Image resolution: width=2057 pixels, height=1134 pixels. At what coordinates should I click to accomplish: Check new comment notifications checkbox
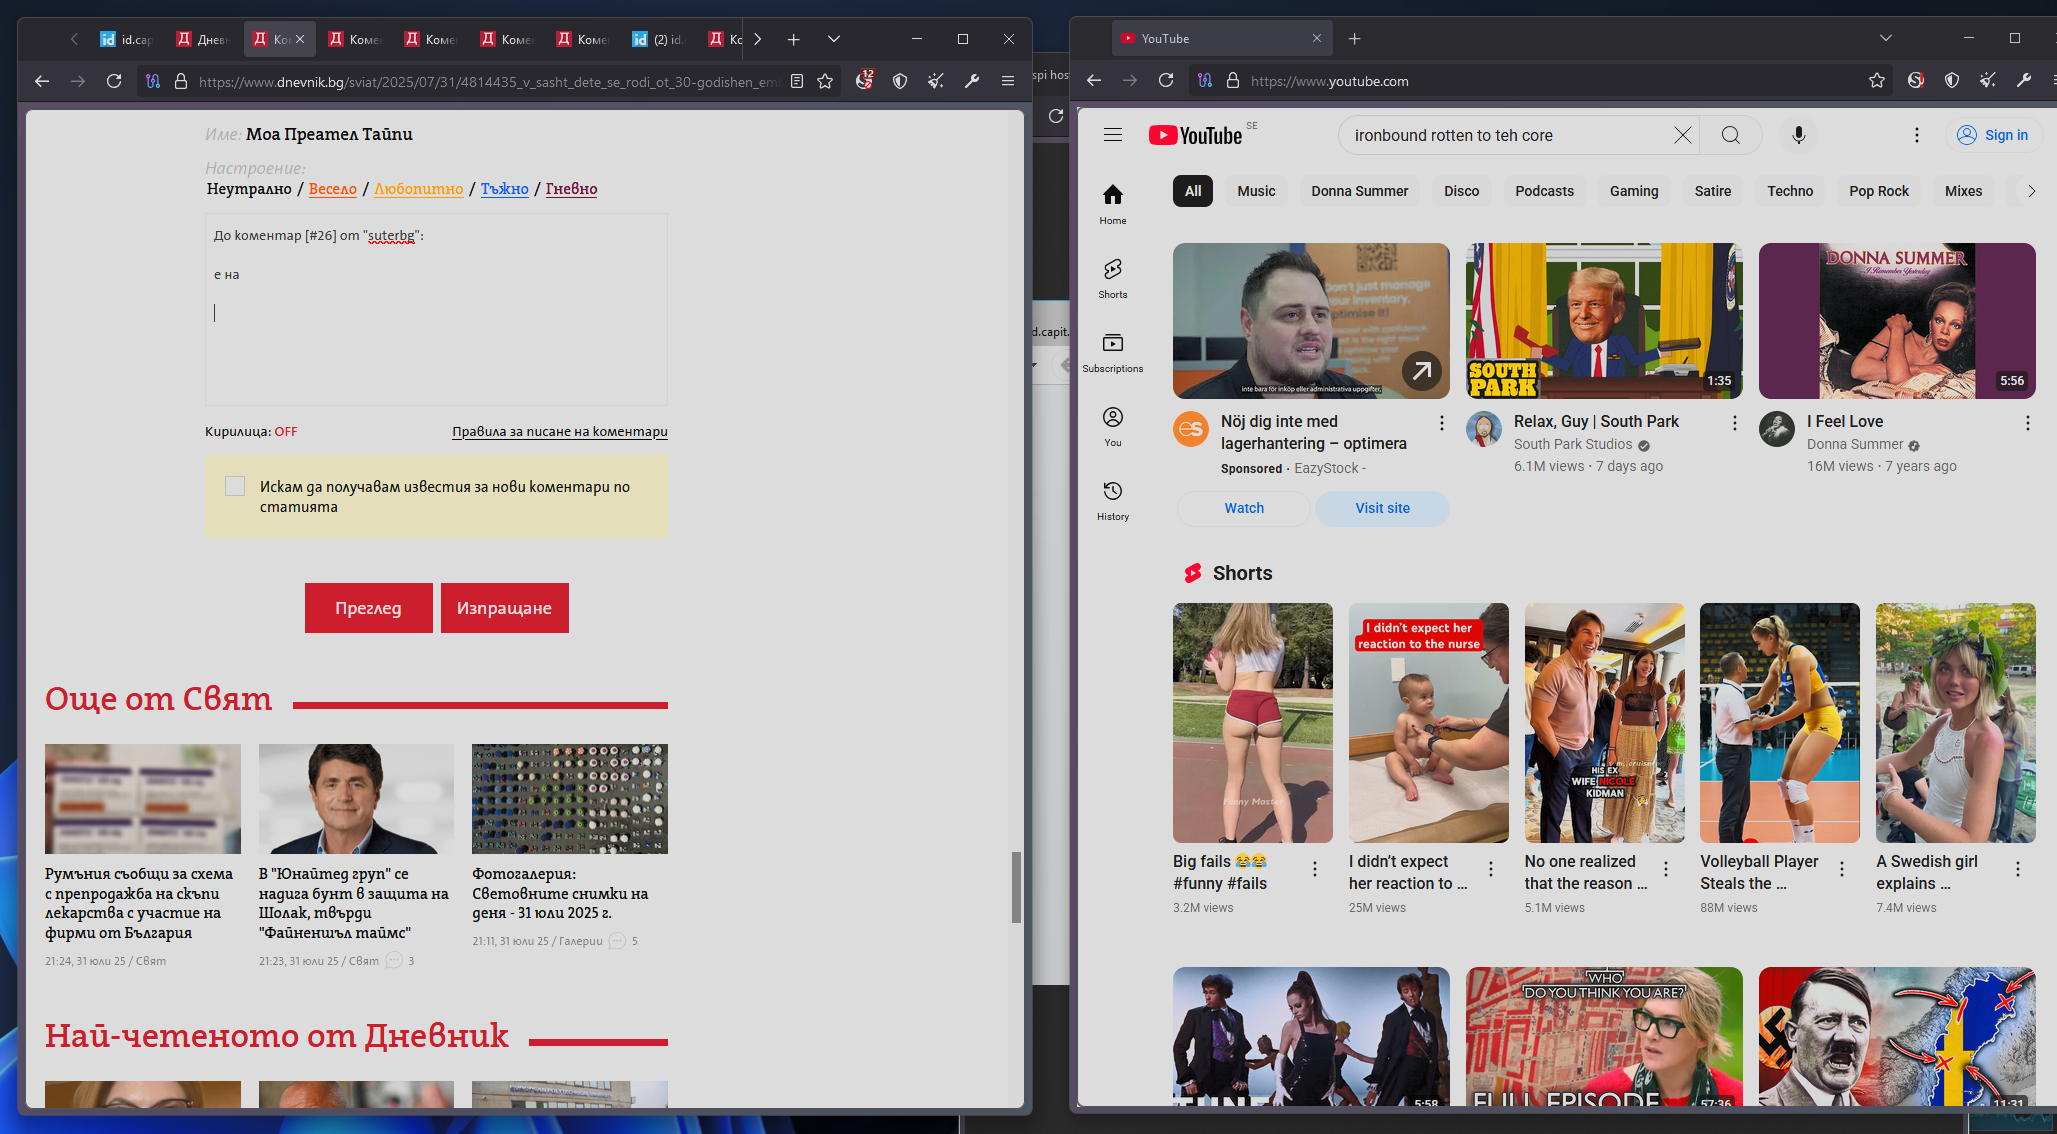[235, 486]
